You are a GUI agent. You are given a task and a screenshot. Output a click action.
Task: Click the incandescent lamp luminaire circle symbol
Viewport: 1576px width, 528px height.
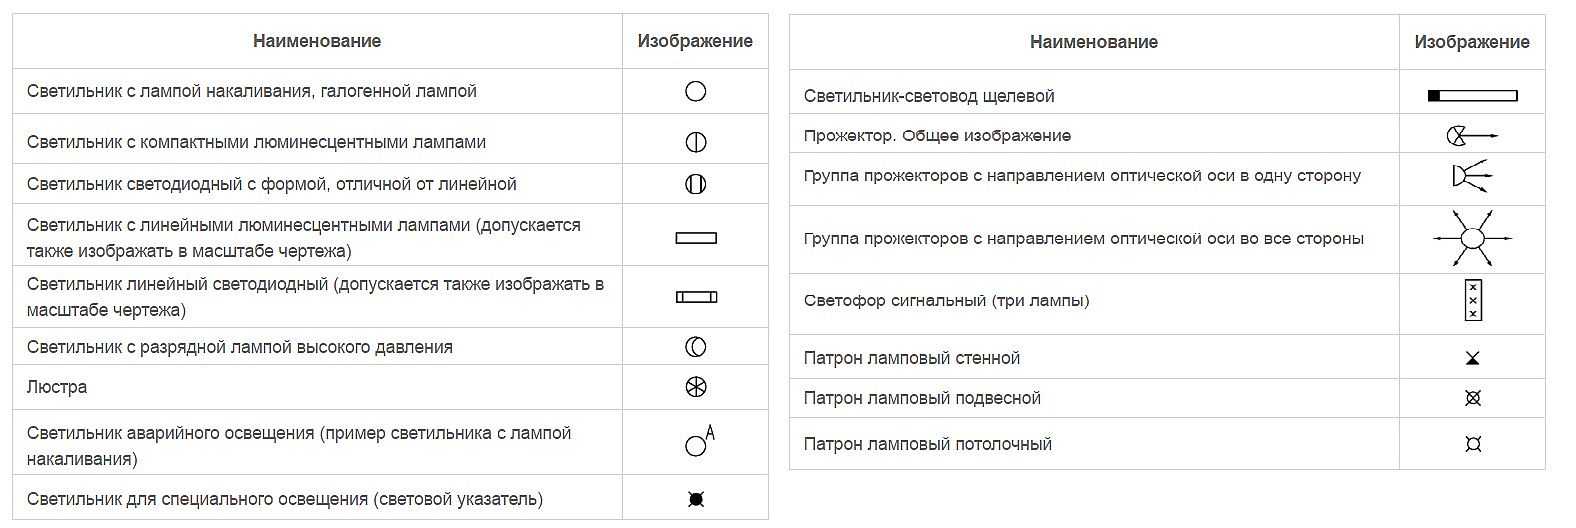click(696, 92)
